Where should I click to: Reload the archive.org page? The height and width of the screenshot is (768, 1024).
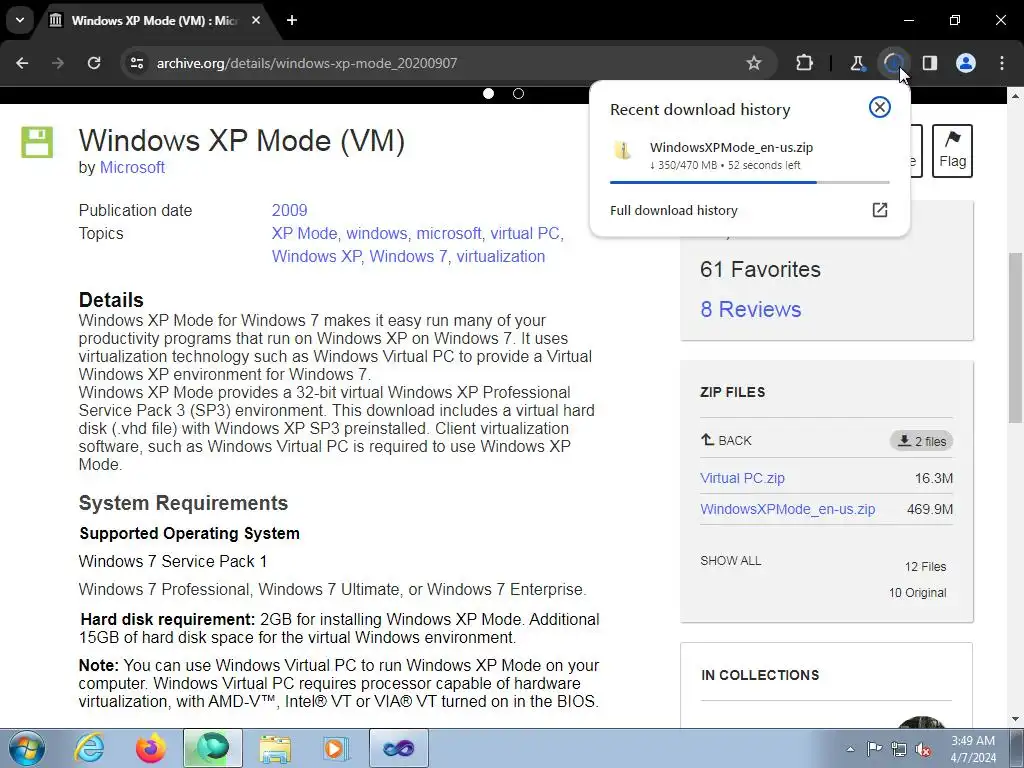(94, 63)
